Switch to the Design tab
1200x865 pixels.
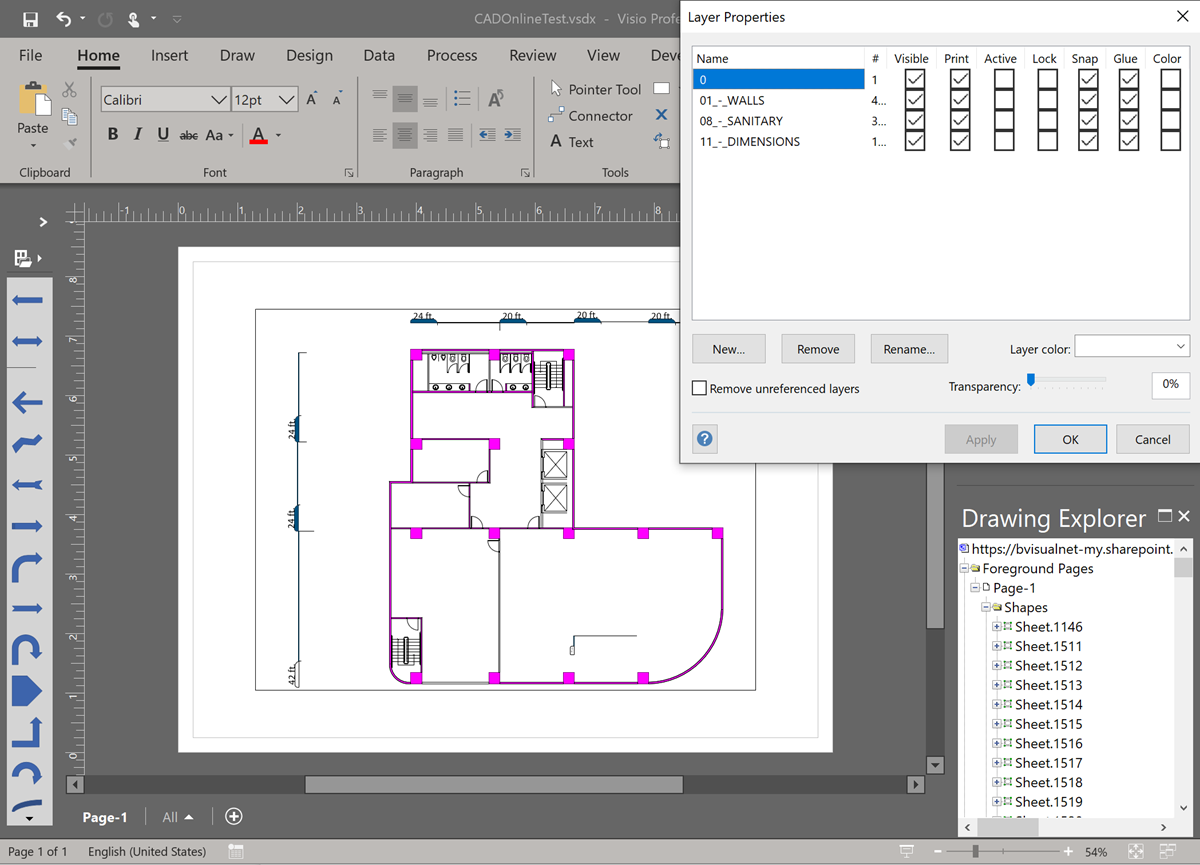point(309,56)
